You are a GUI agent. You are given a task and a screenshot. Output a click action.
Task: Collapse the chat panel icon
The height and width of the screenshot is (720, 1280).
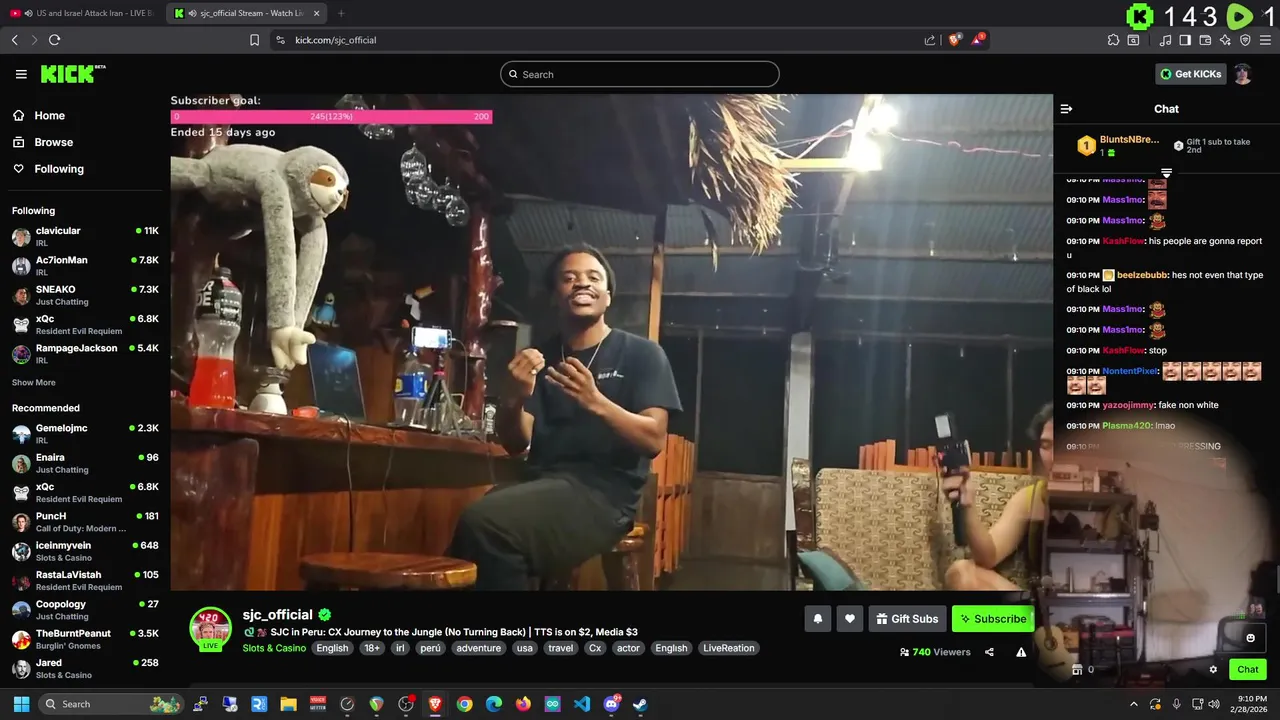(x=1066, y=109)
